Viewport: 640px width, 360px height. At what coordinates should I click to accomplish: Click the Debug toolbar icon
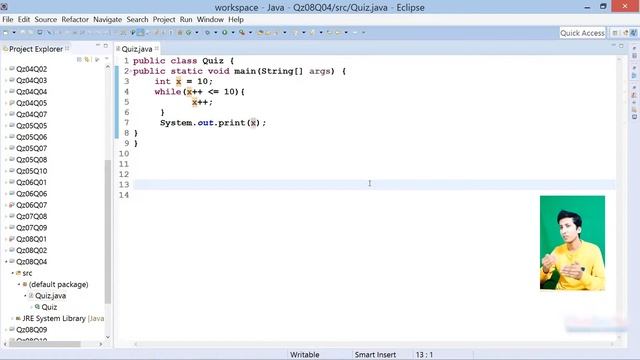click(207, 33)
